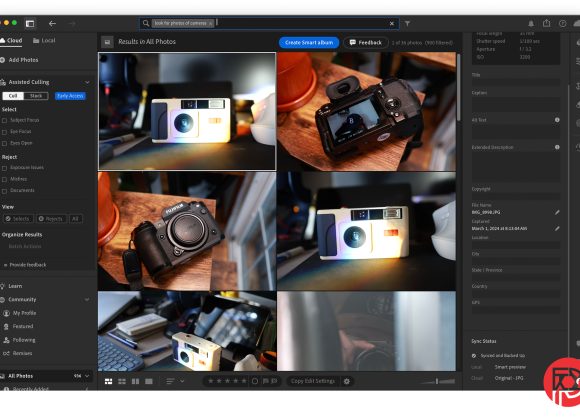Select the first beige camera thumbnail
580x420 pixels.
(187, 111)
